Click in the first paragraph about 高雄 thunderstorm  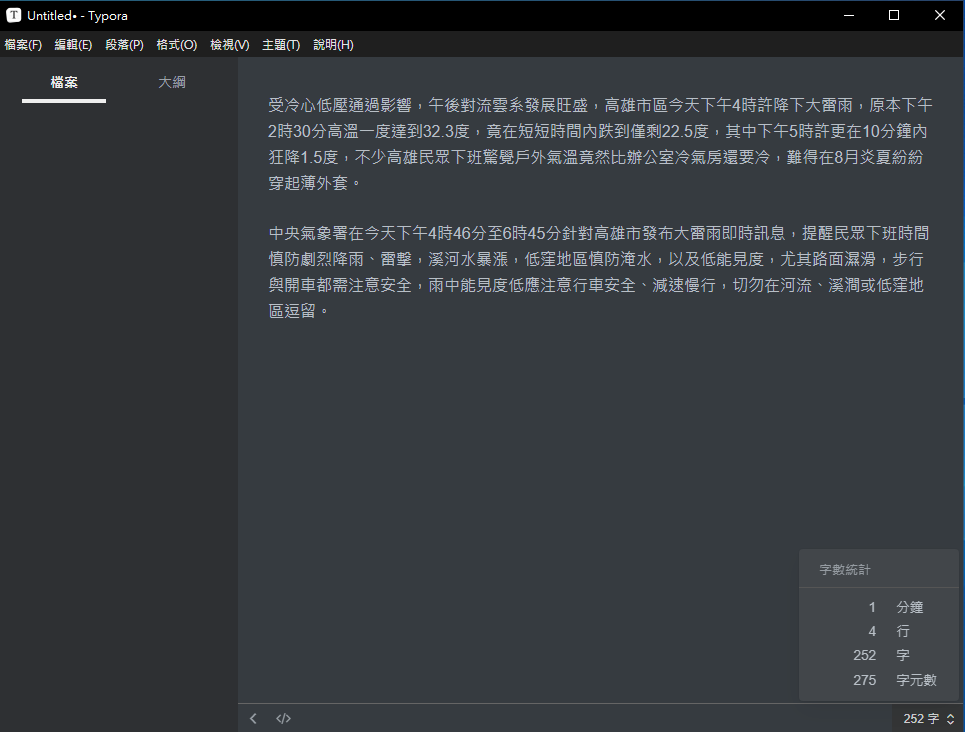600,144
